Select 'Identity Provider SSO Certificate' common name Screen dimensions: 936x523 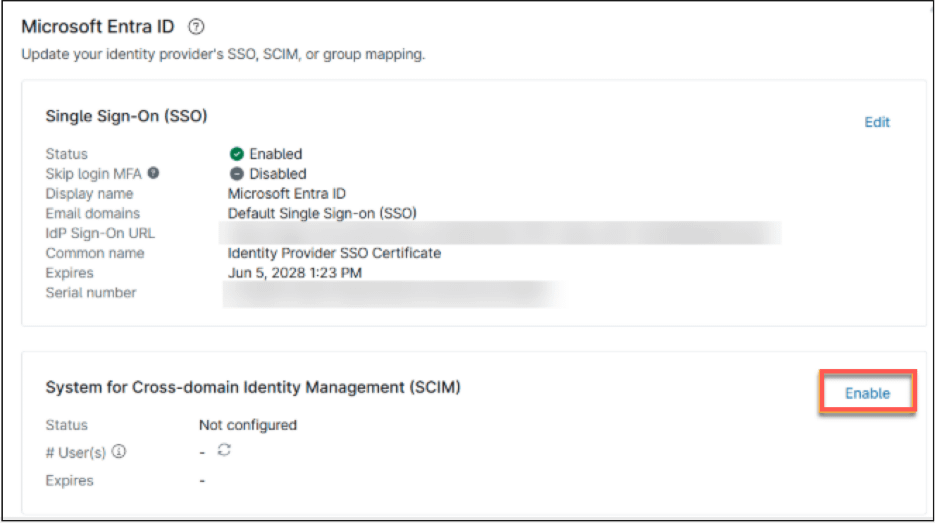tap(334, 253)
